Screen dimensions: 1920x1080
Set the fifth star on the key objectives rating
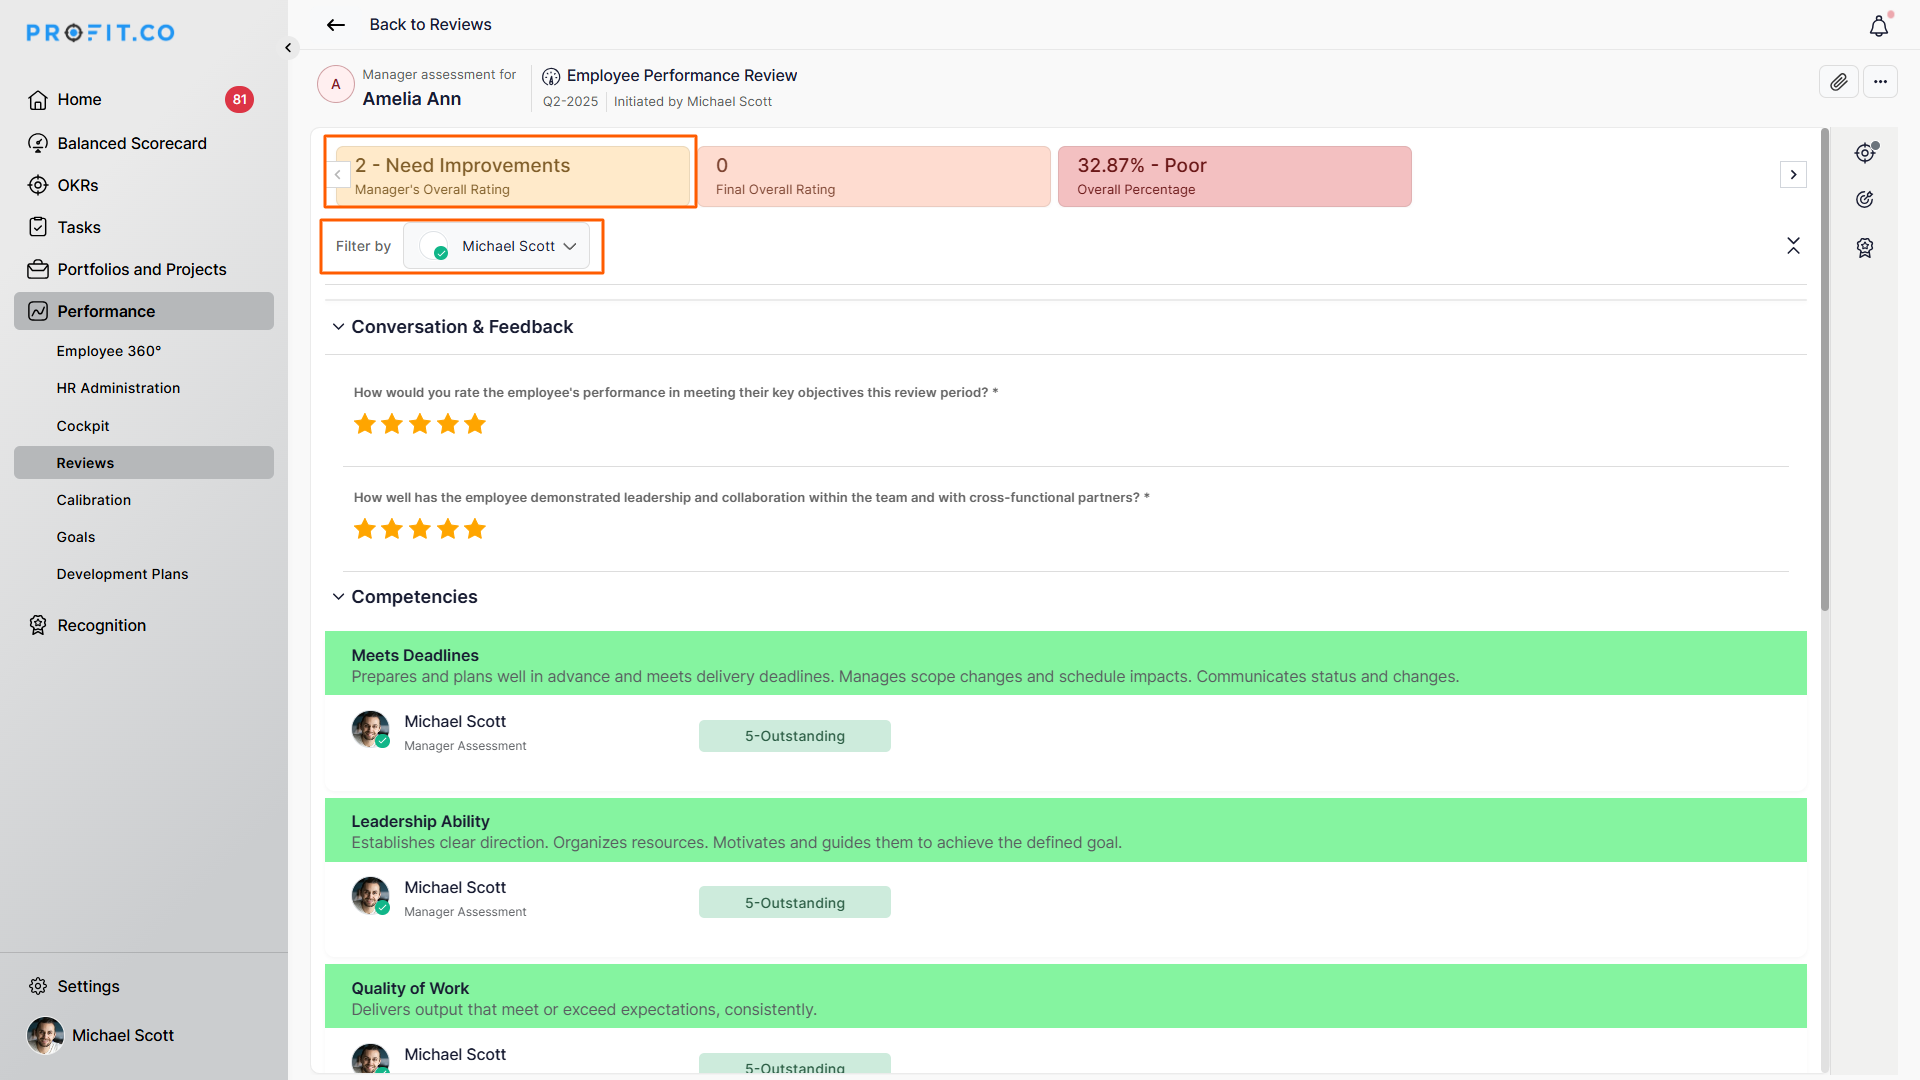pos(475,424)
